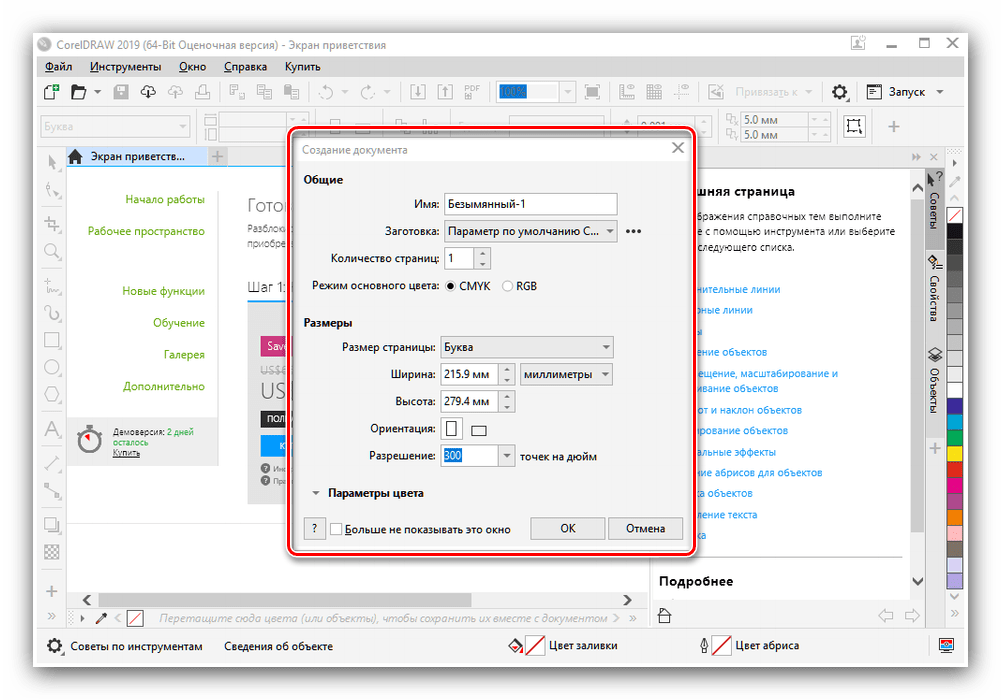Click the three dots button beside Заготовка
Image resolution: width=1001 pixels, height=700 pixels.
click(633, 231)
